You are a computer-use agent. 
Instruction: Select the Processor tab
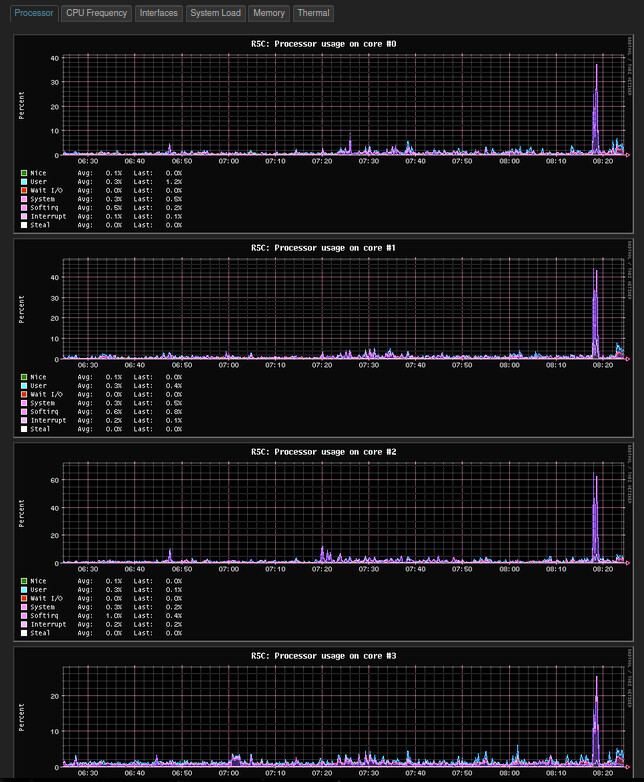pos(34,13)
